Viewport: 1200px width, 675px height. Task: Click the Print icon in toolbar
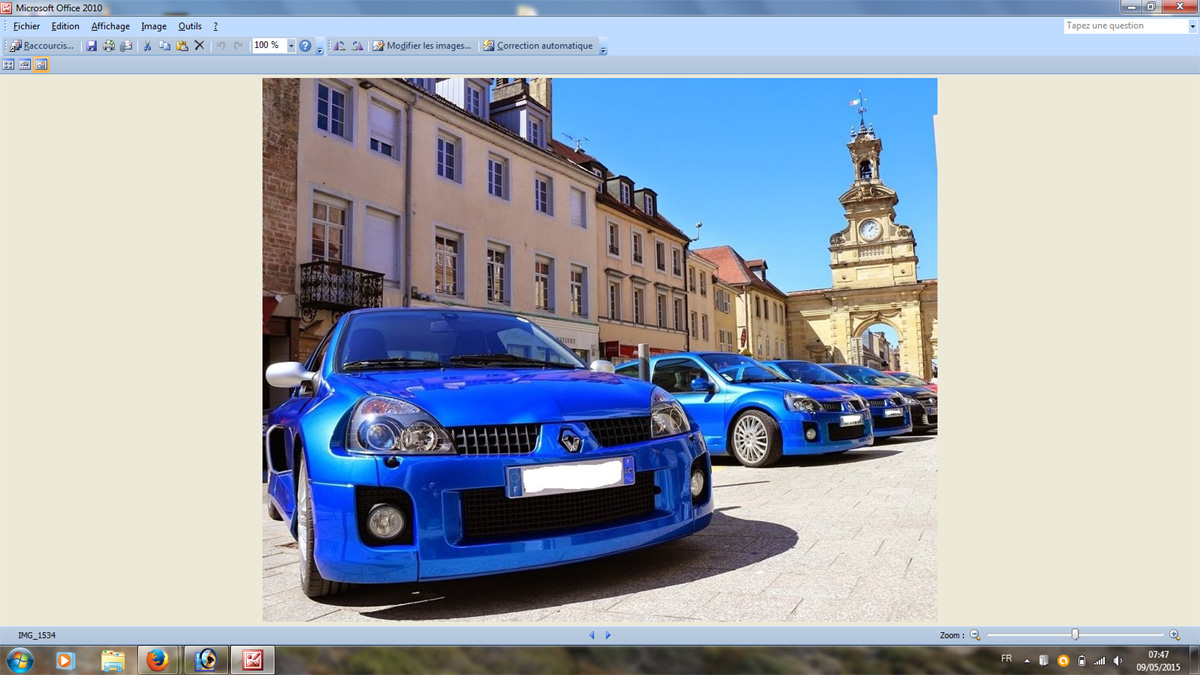tap(109, 46)
